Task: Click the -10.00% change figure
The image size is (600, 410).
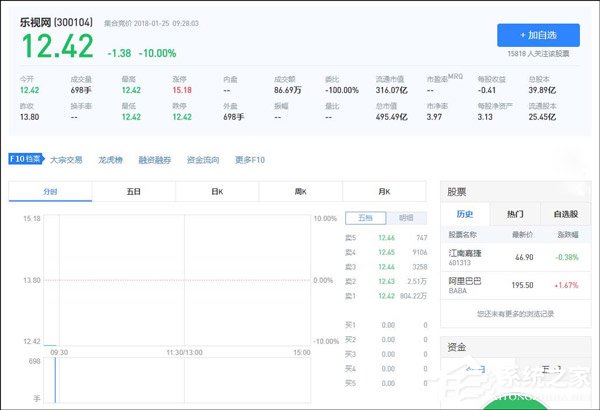Action: [x=157, y=53]
